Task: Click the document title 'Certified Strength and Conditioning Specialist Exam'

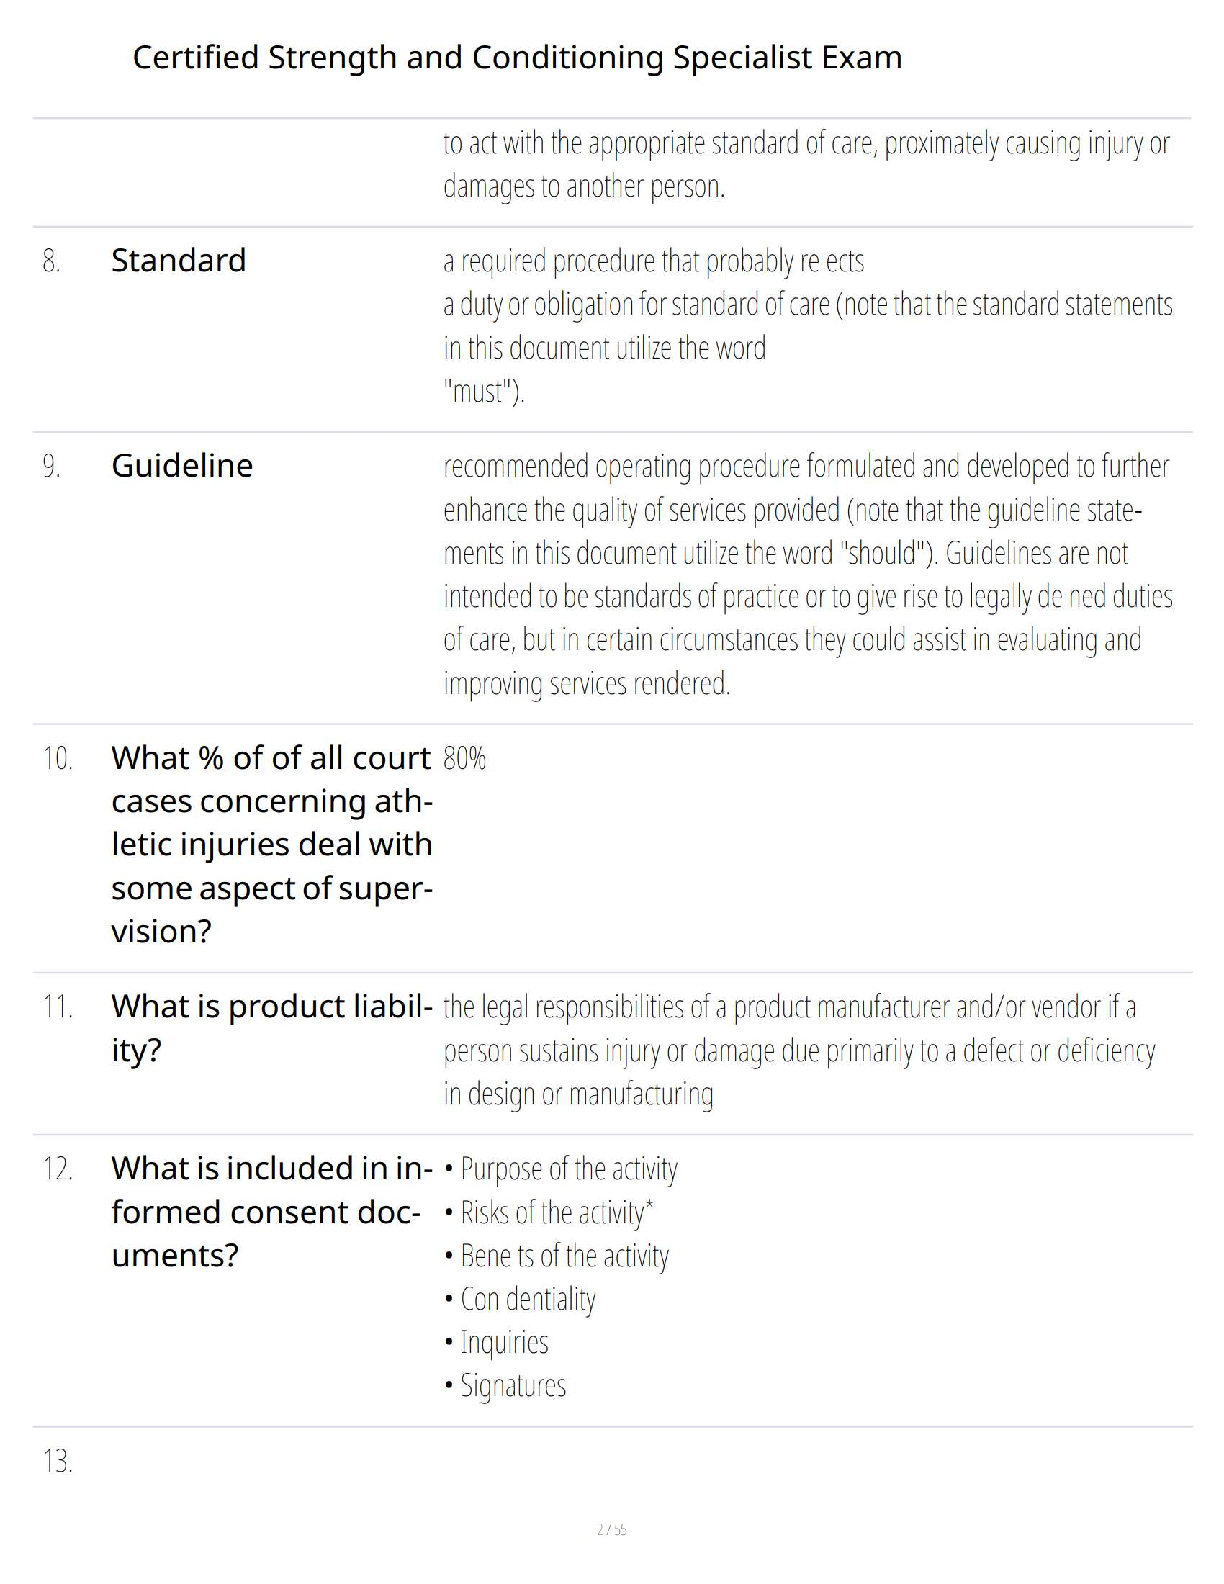Action: [517, 57]
